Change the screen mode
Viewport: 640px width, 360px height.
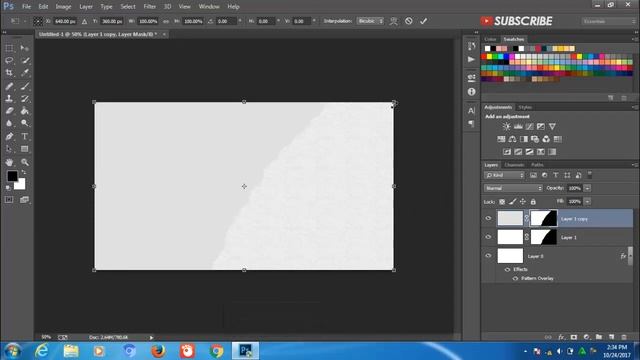pyautogui.click(x=24, y=200)
